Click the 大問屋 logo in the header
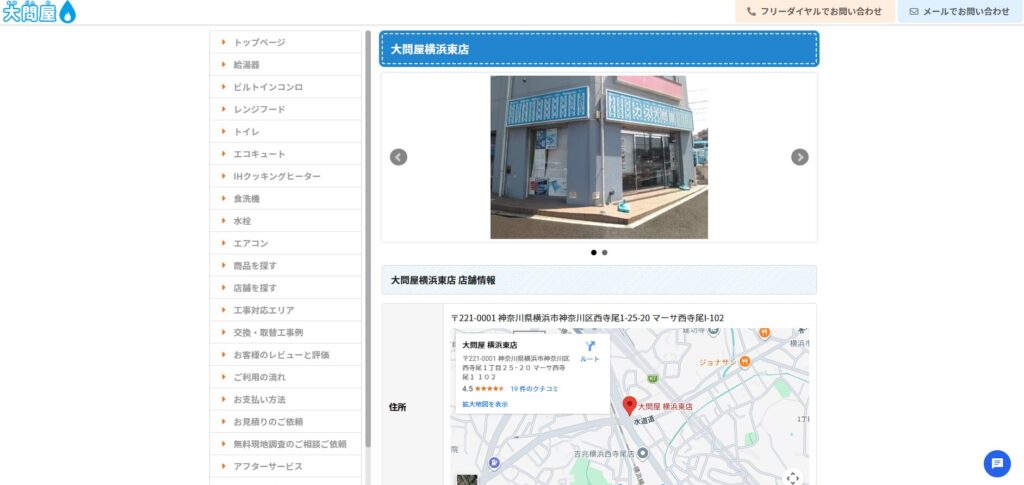The image size is (1024, 485). (x=39, y=12)
